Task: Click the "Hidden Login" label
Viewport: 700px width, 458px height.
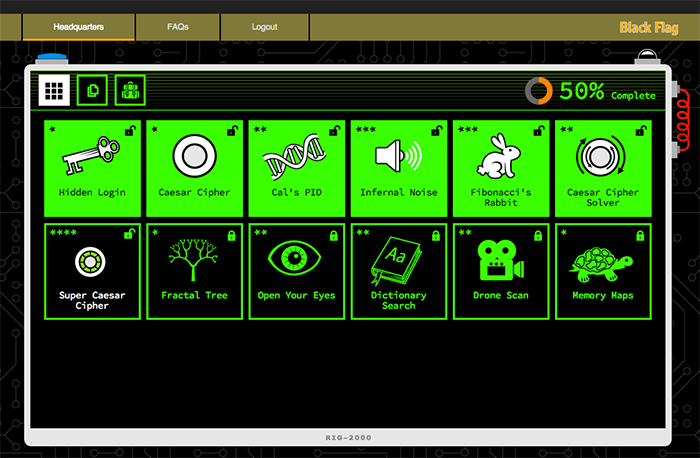Action: pyautogui.click(x=92, y=193)
